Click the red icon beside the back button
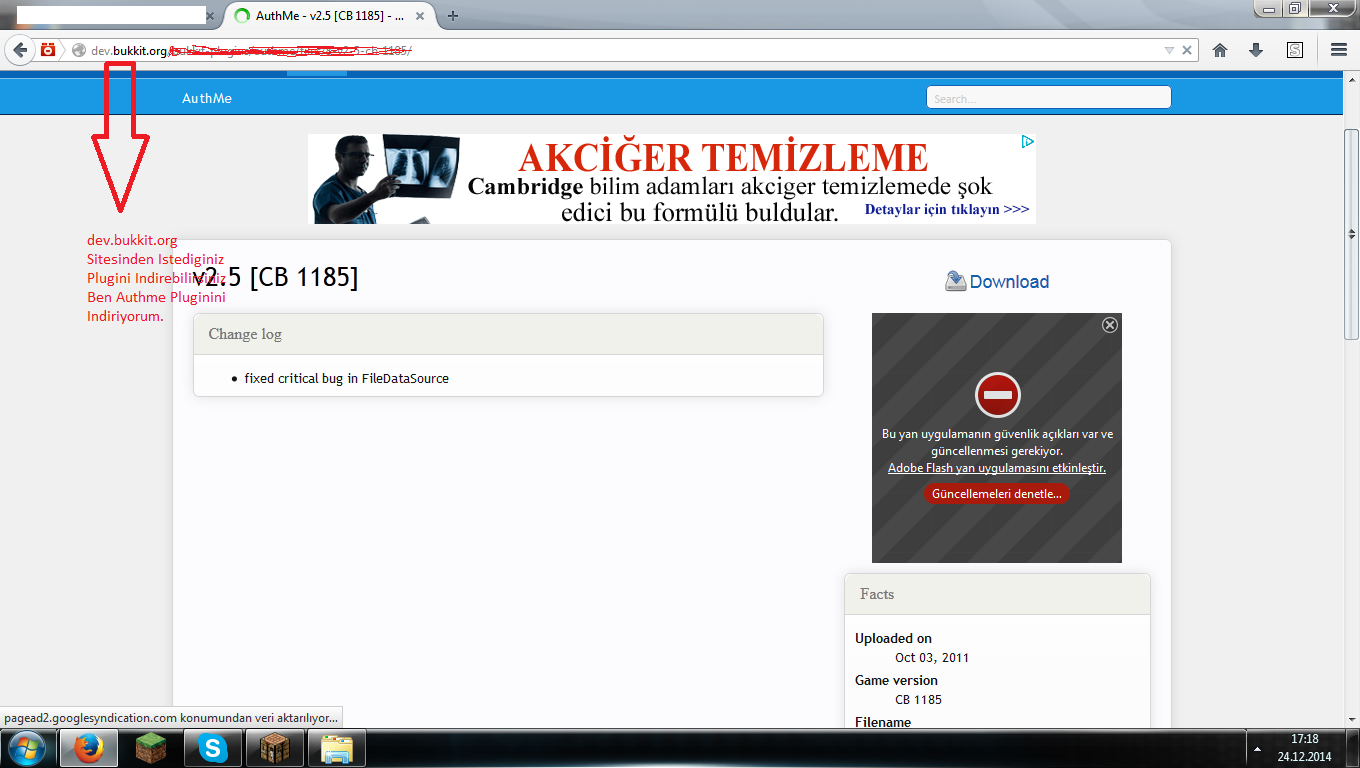 [x=47, y=49]
